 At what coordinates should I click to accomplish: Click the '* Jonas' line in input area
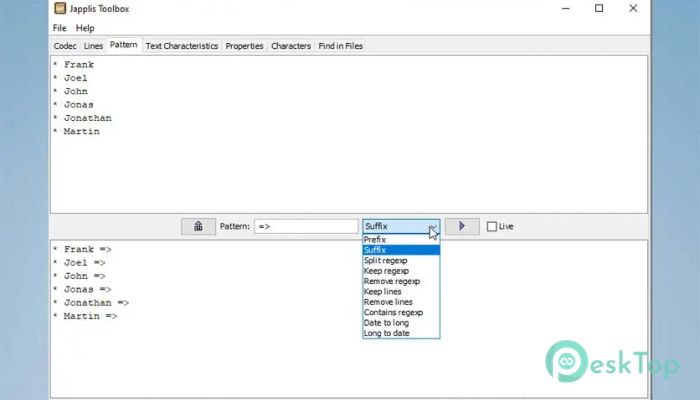point(73,105)
